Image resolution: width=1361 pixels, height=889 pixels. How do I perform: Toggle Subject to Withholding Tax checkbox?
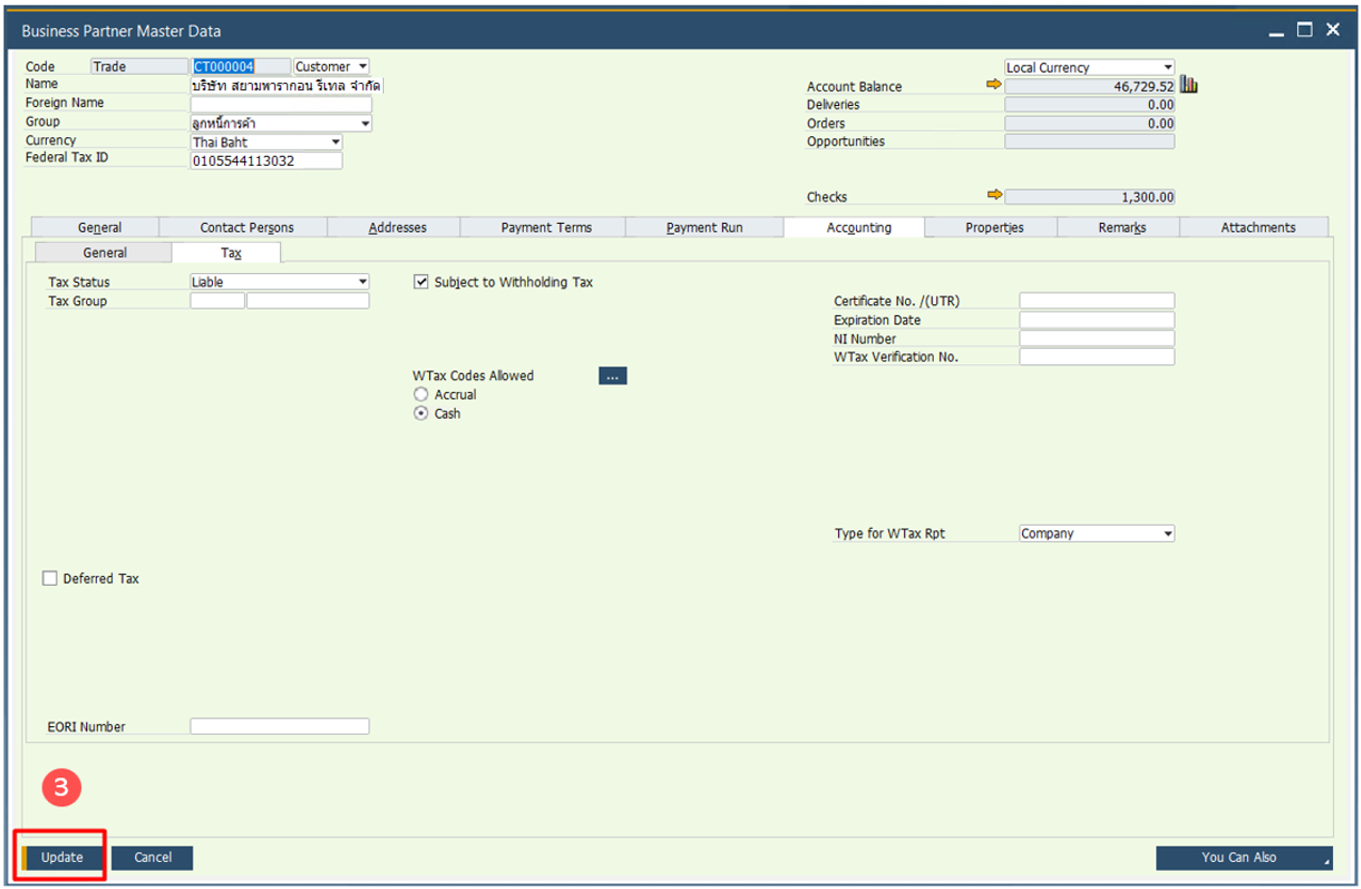[421, 282]
